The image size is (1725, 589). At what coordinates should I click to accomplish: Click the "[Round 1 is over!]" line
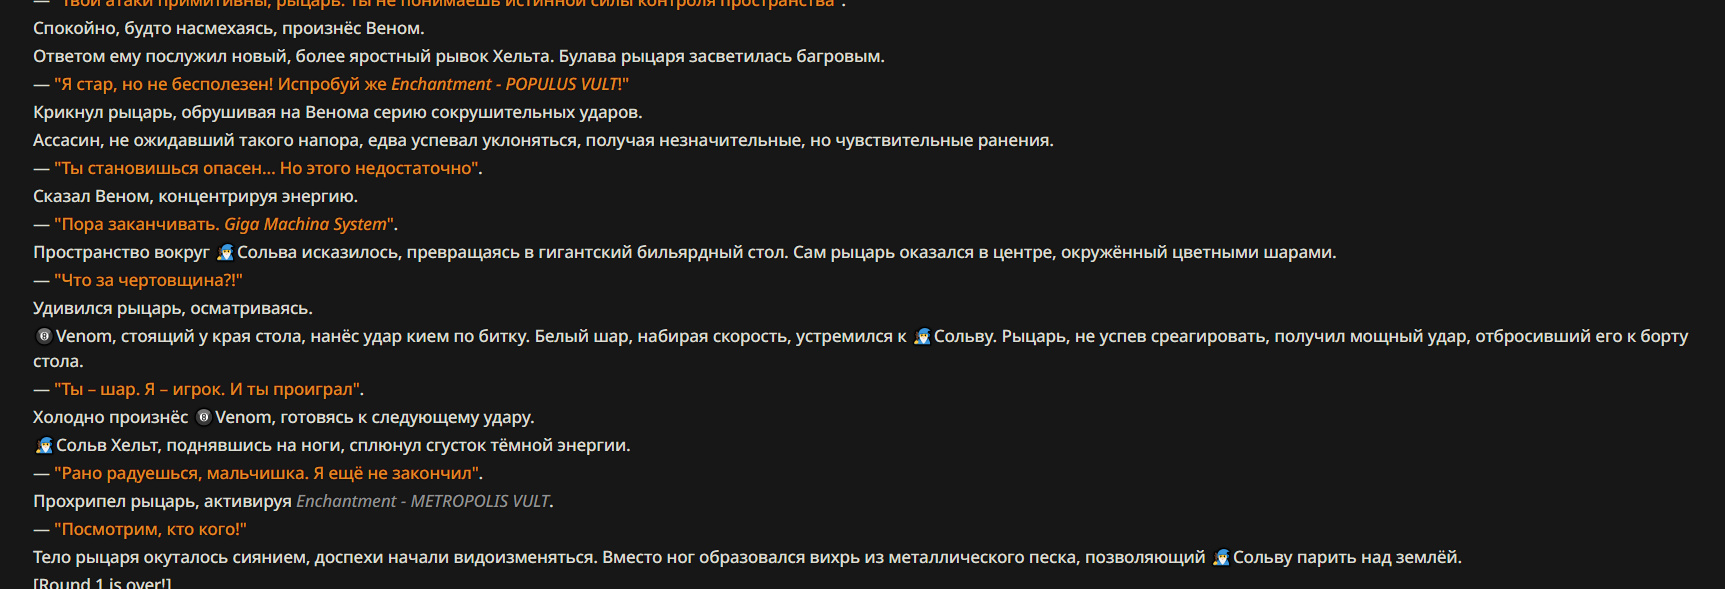click(x=102, y=583)
